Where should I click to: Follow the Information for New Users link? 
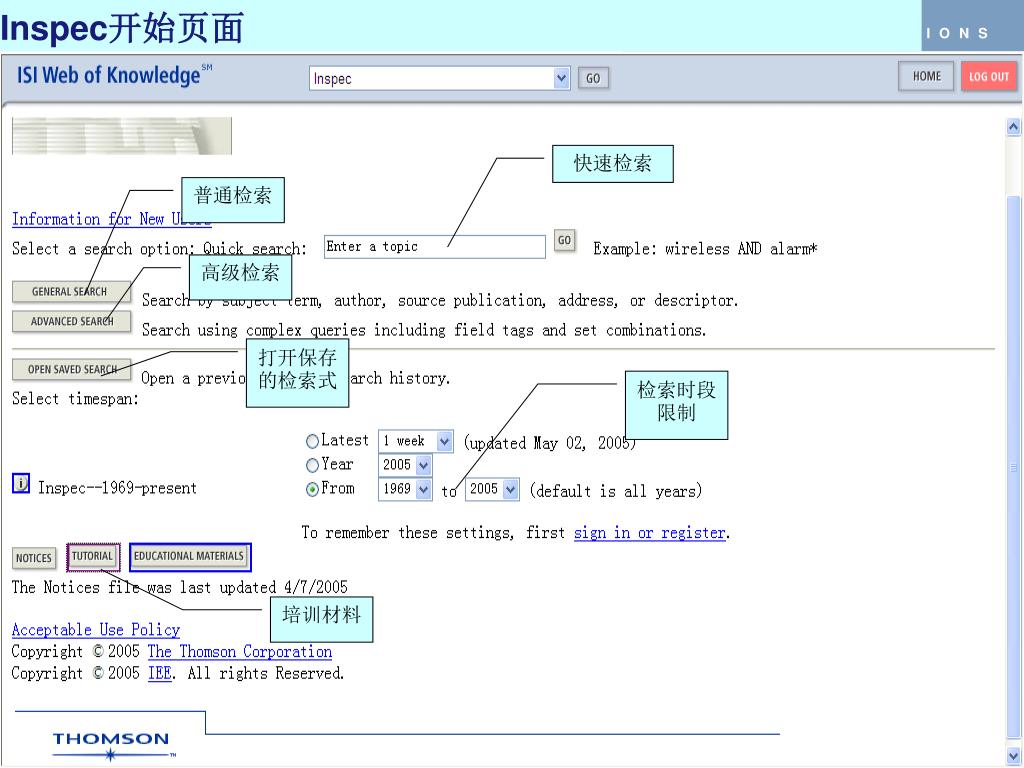[111, 219]
